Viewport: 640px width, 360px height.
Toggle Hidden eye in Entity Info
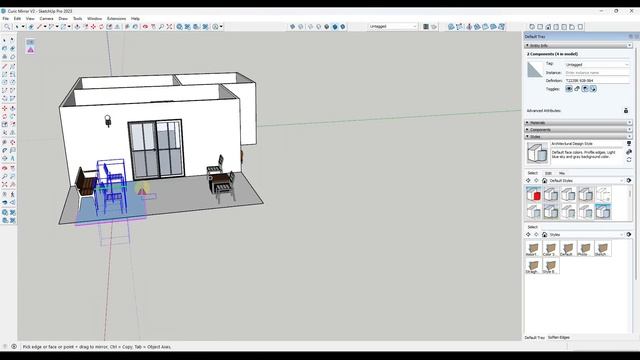pos(569,89)
